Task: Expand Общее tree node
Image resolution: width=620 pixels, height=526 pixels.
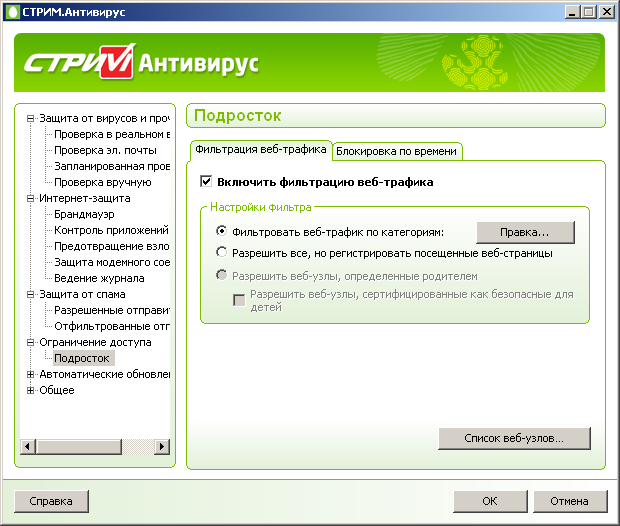Action: click(x=30, y=390)
